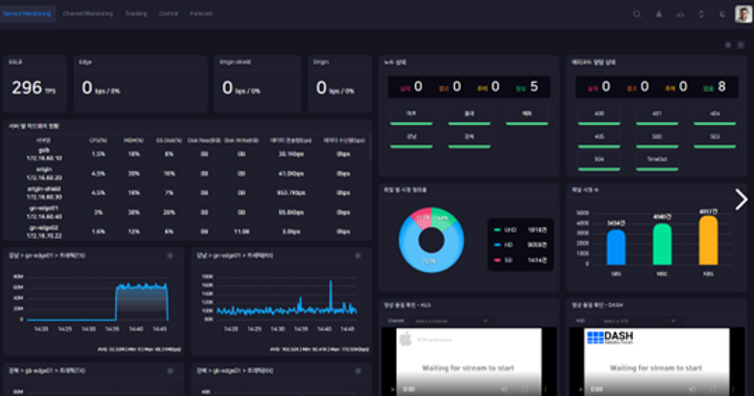The image size is (754, 396).
Task: Switch to the Channel Monitoring tab
Action: (x=88, y=13)
